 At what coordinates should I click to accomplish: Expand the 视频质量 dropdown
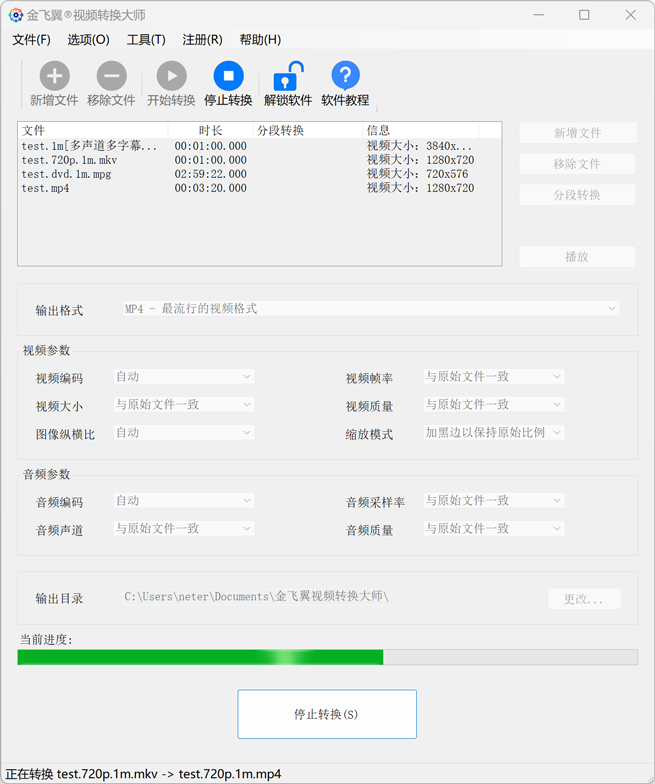(x=494, y=404)
